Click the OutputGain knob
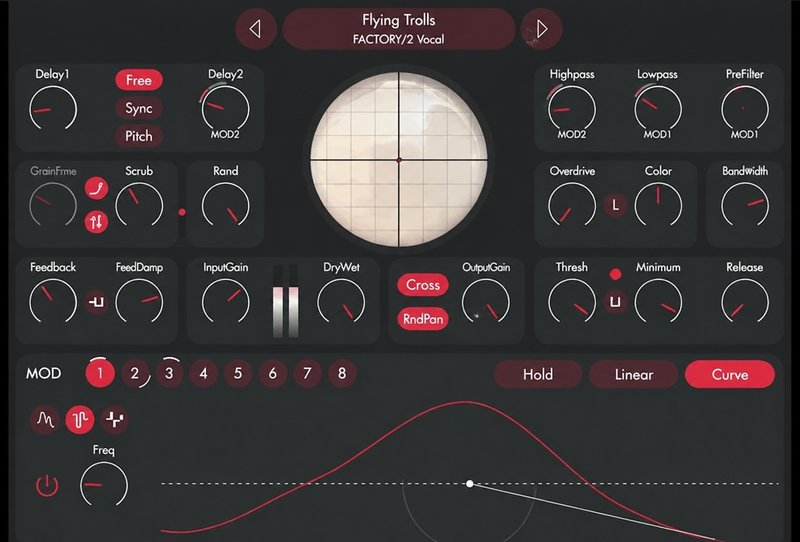Image resolution: width=800 pixels, height=542 pixels. (486, 301)
